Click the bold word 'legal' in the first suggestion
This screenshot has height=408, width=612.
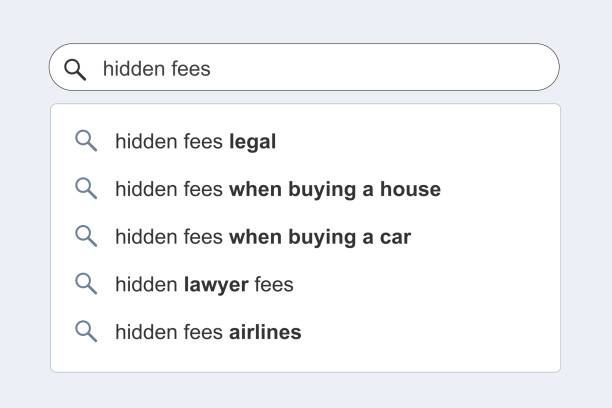[252, 142]
